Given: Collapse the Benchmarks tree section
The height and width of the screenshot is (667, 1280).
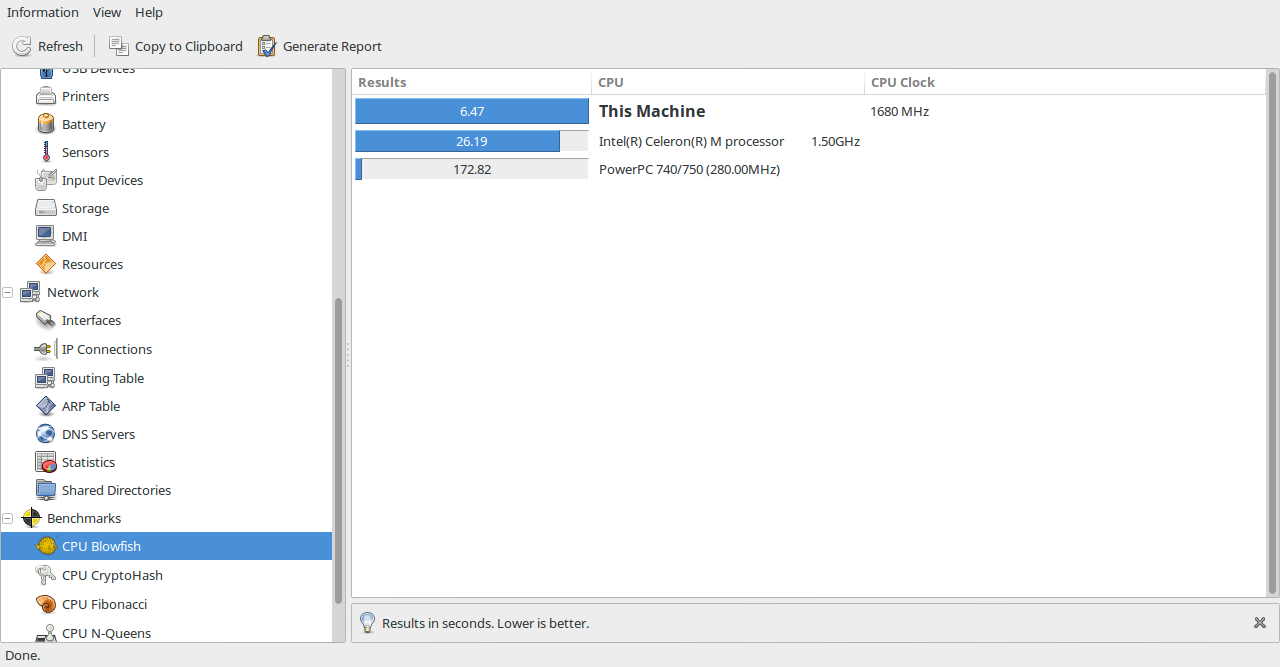Looking at the screenshot, I should click(x=8, y=519).
